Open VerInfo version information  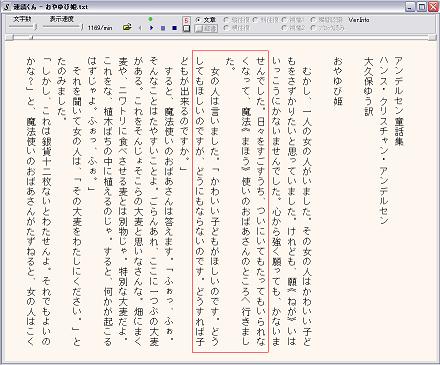click(x=359, y=20)
